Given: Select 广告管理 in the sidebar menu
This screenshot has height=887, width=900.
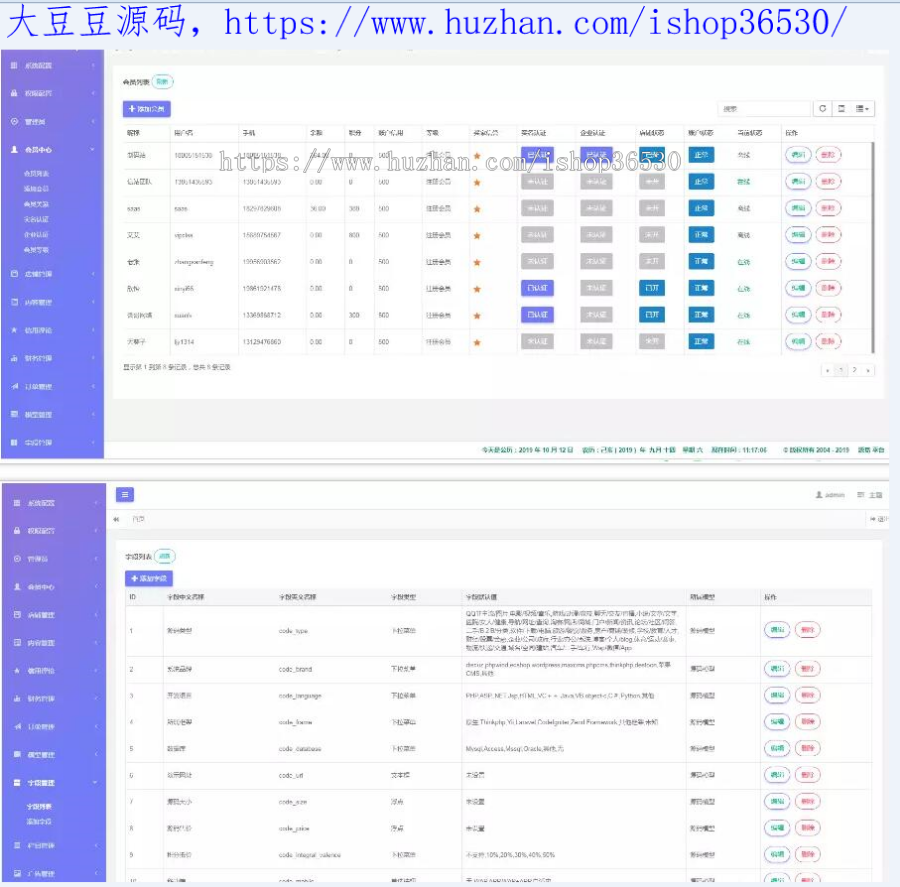Looking at the screenshot, I should tap(40, 874).
